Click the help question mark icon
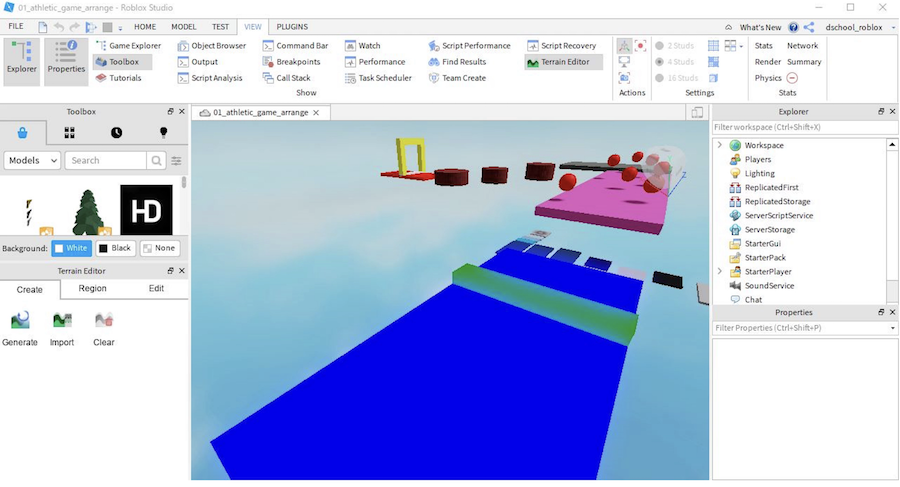The image size is (900, 487). click(793, 27)
